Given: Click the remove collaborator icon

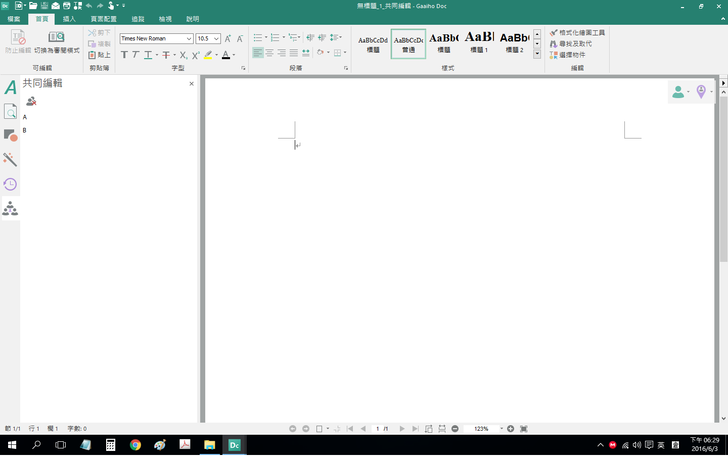Looking at the screenshot, I should pyautogui.click(x=31, y=101).
